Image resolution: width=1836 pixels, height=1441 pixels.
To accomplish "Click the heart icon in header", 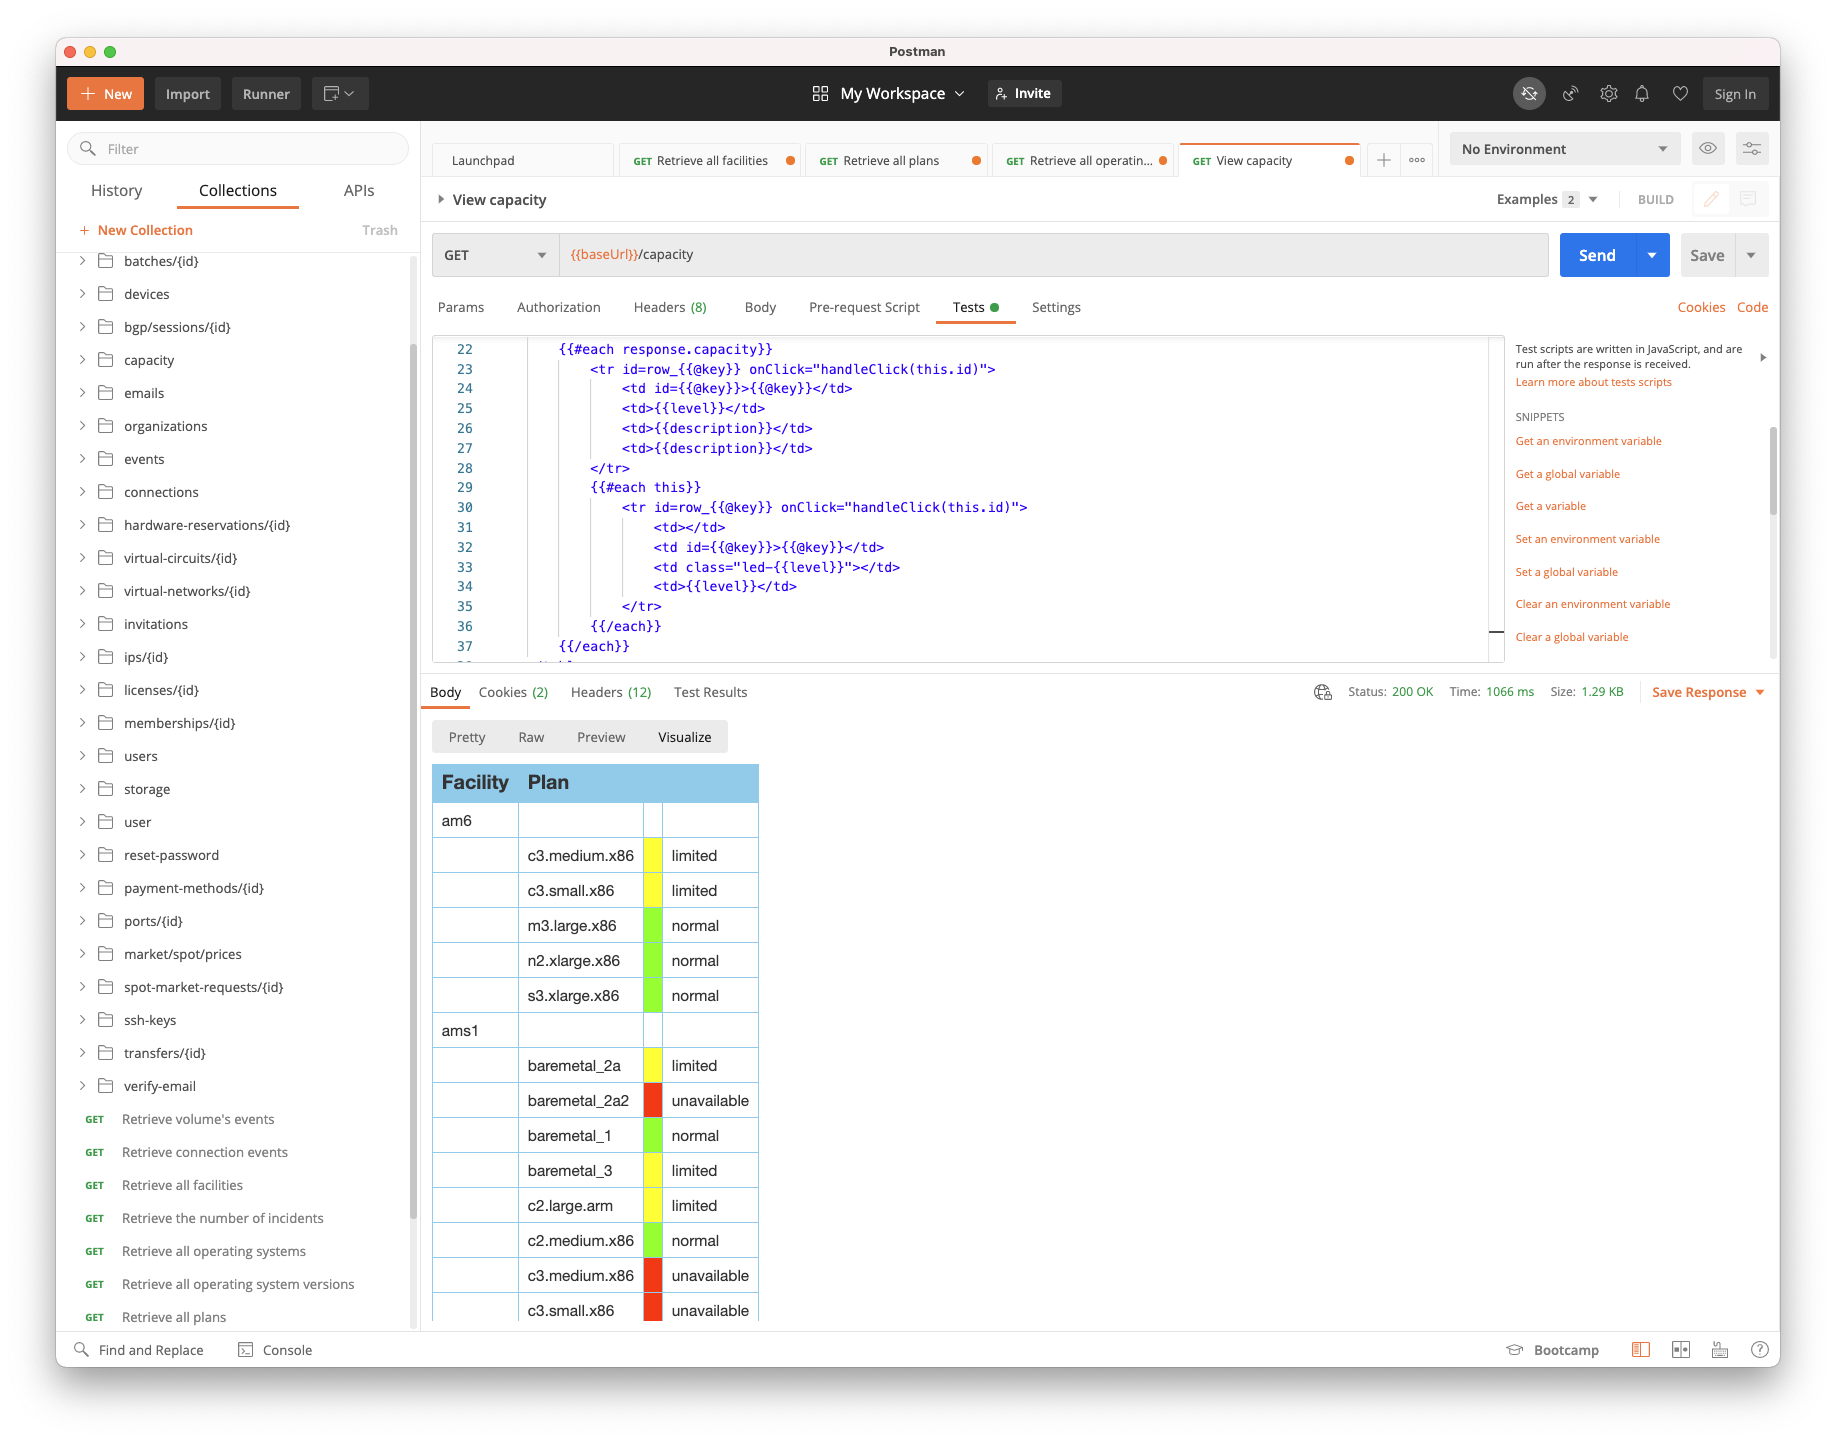I will (x=1680, y=94).
